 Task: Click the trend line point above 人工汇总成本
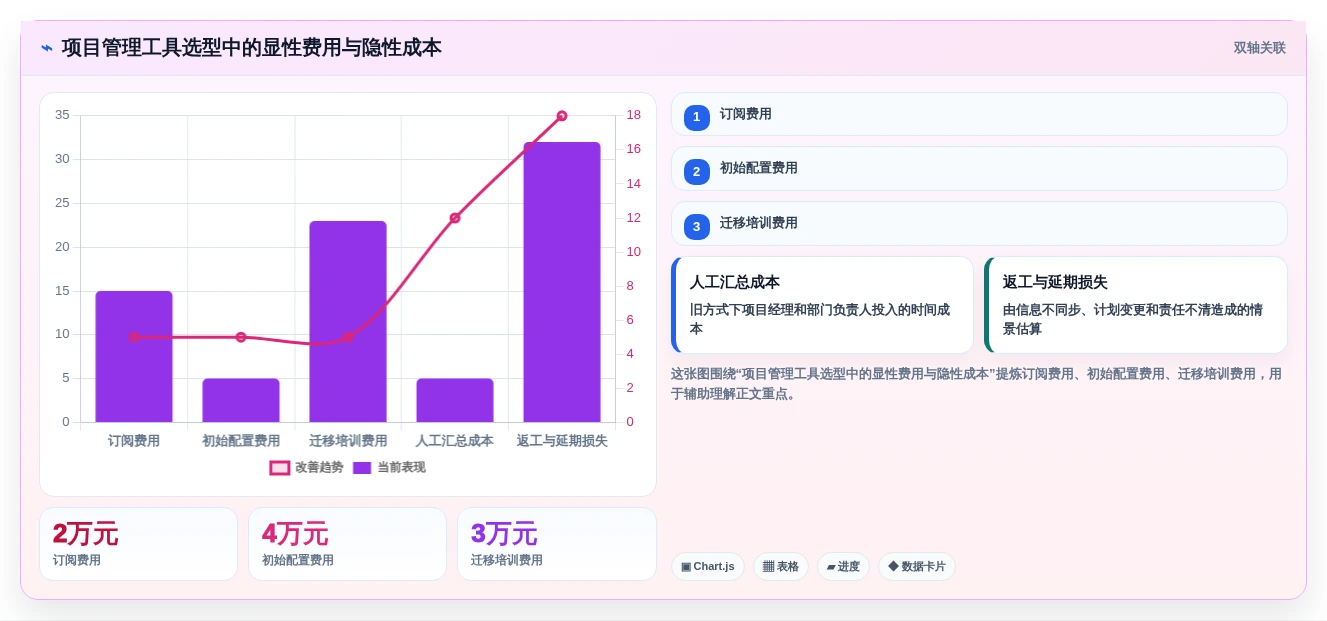click(455, 218)
